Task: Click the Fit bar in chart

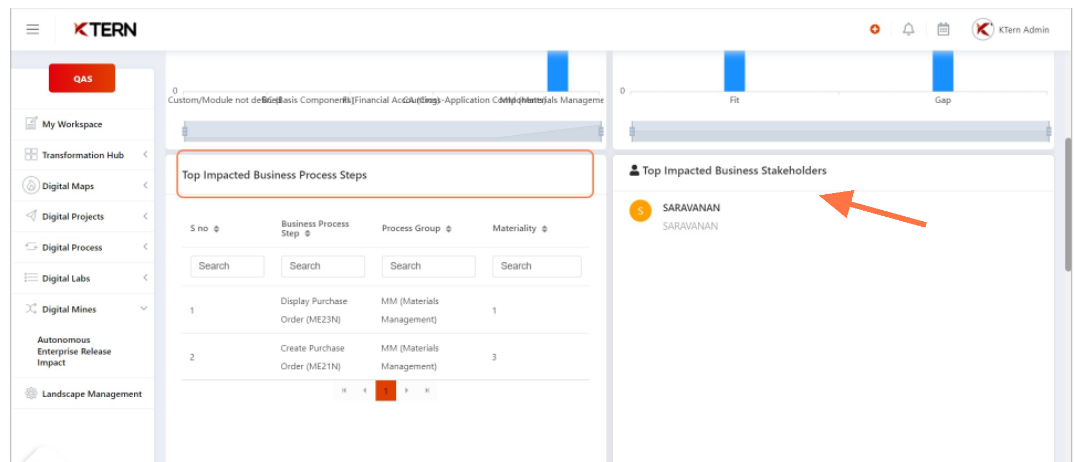Action: click(734, 71)
